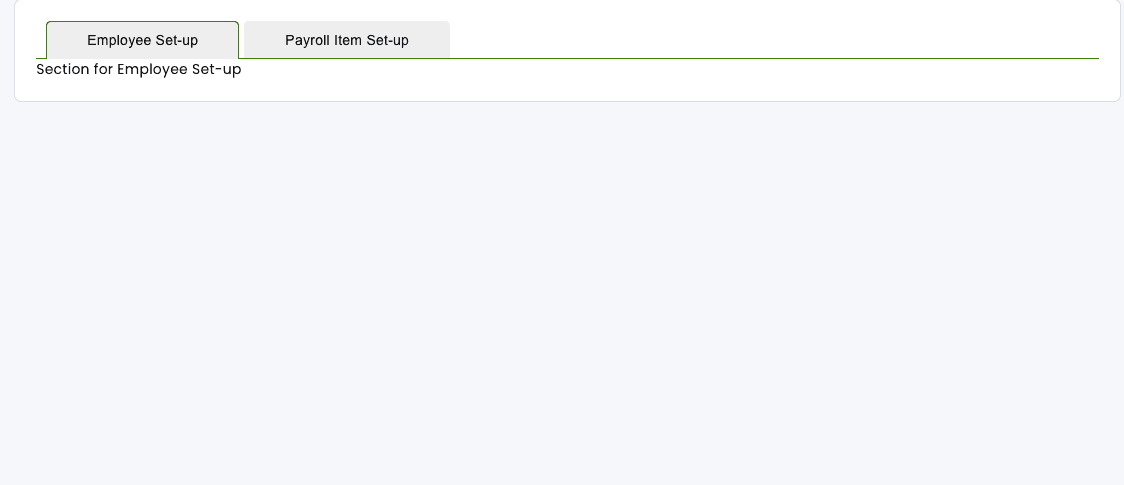Click the empty gray background below the panel
Screen dimensions: 1124x485
[x=560, y=300]
